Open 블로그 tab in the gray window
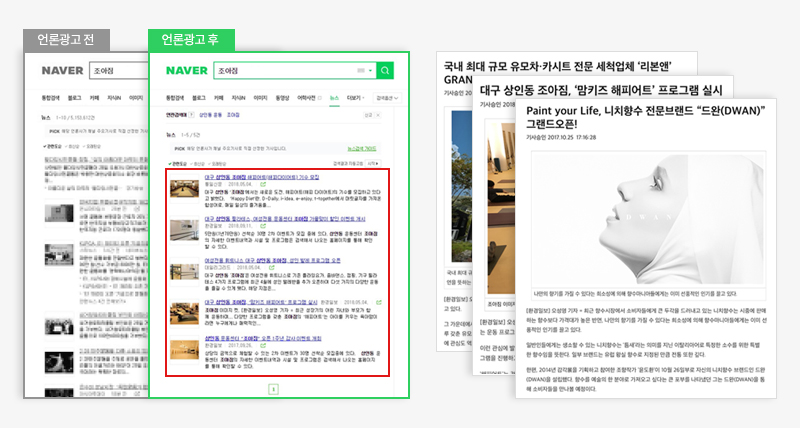This screenshot has width=800, height=428. [x=74, y=98]
